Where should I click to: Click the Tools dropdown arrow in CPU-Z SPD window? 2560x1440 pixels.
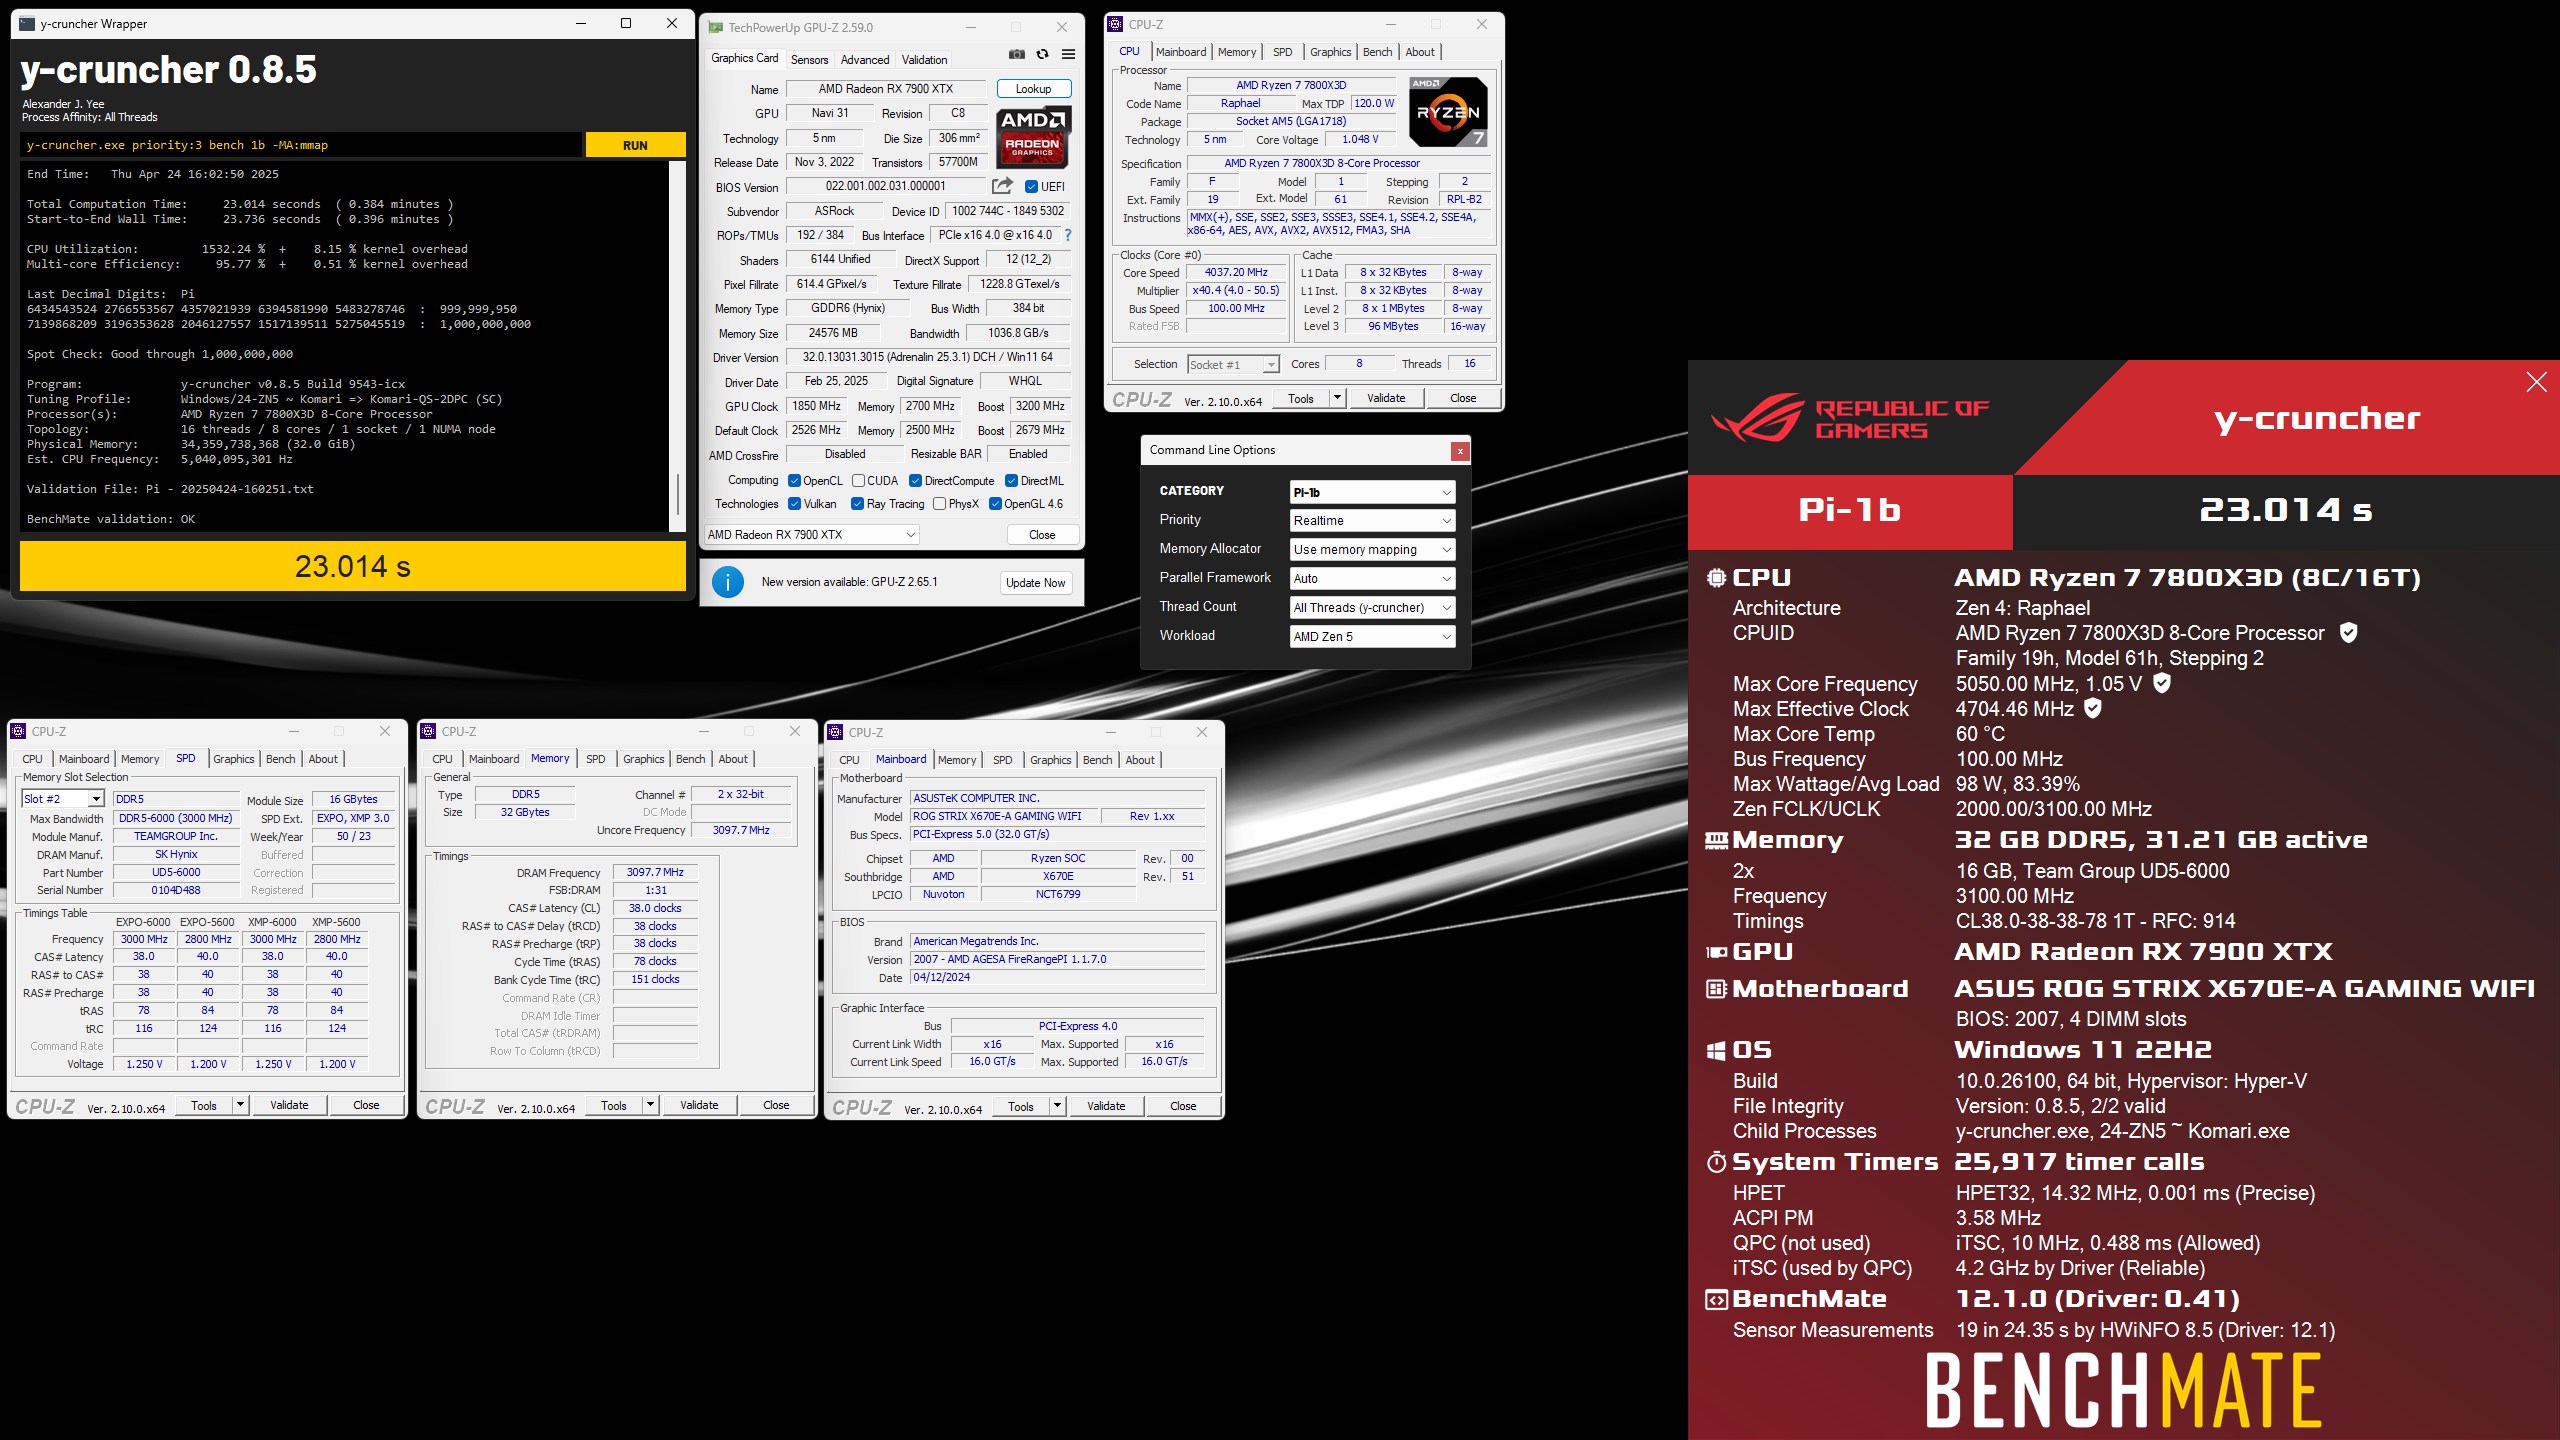(x=240, y=1105)
